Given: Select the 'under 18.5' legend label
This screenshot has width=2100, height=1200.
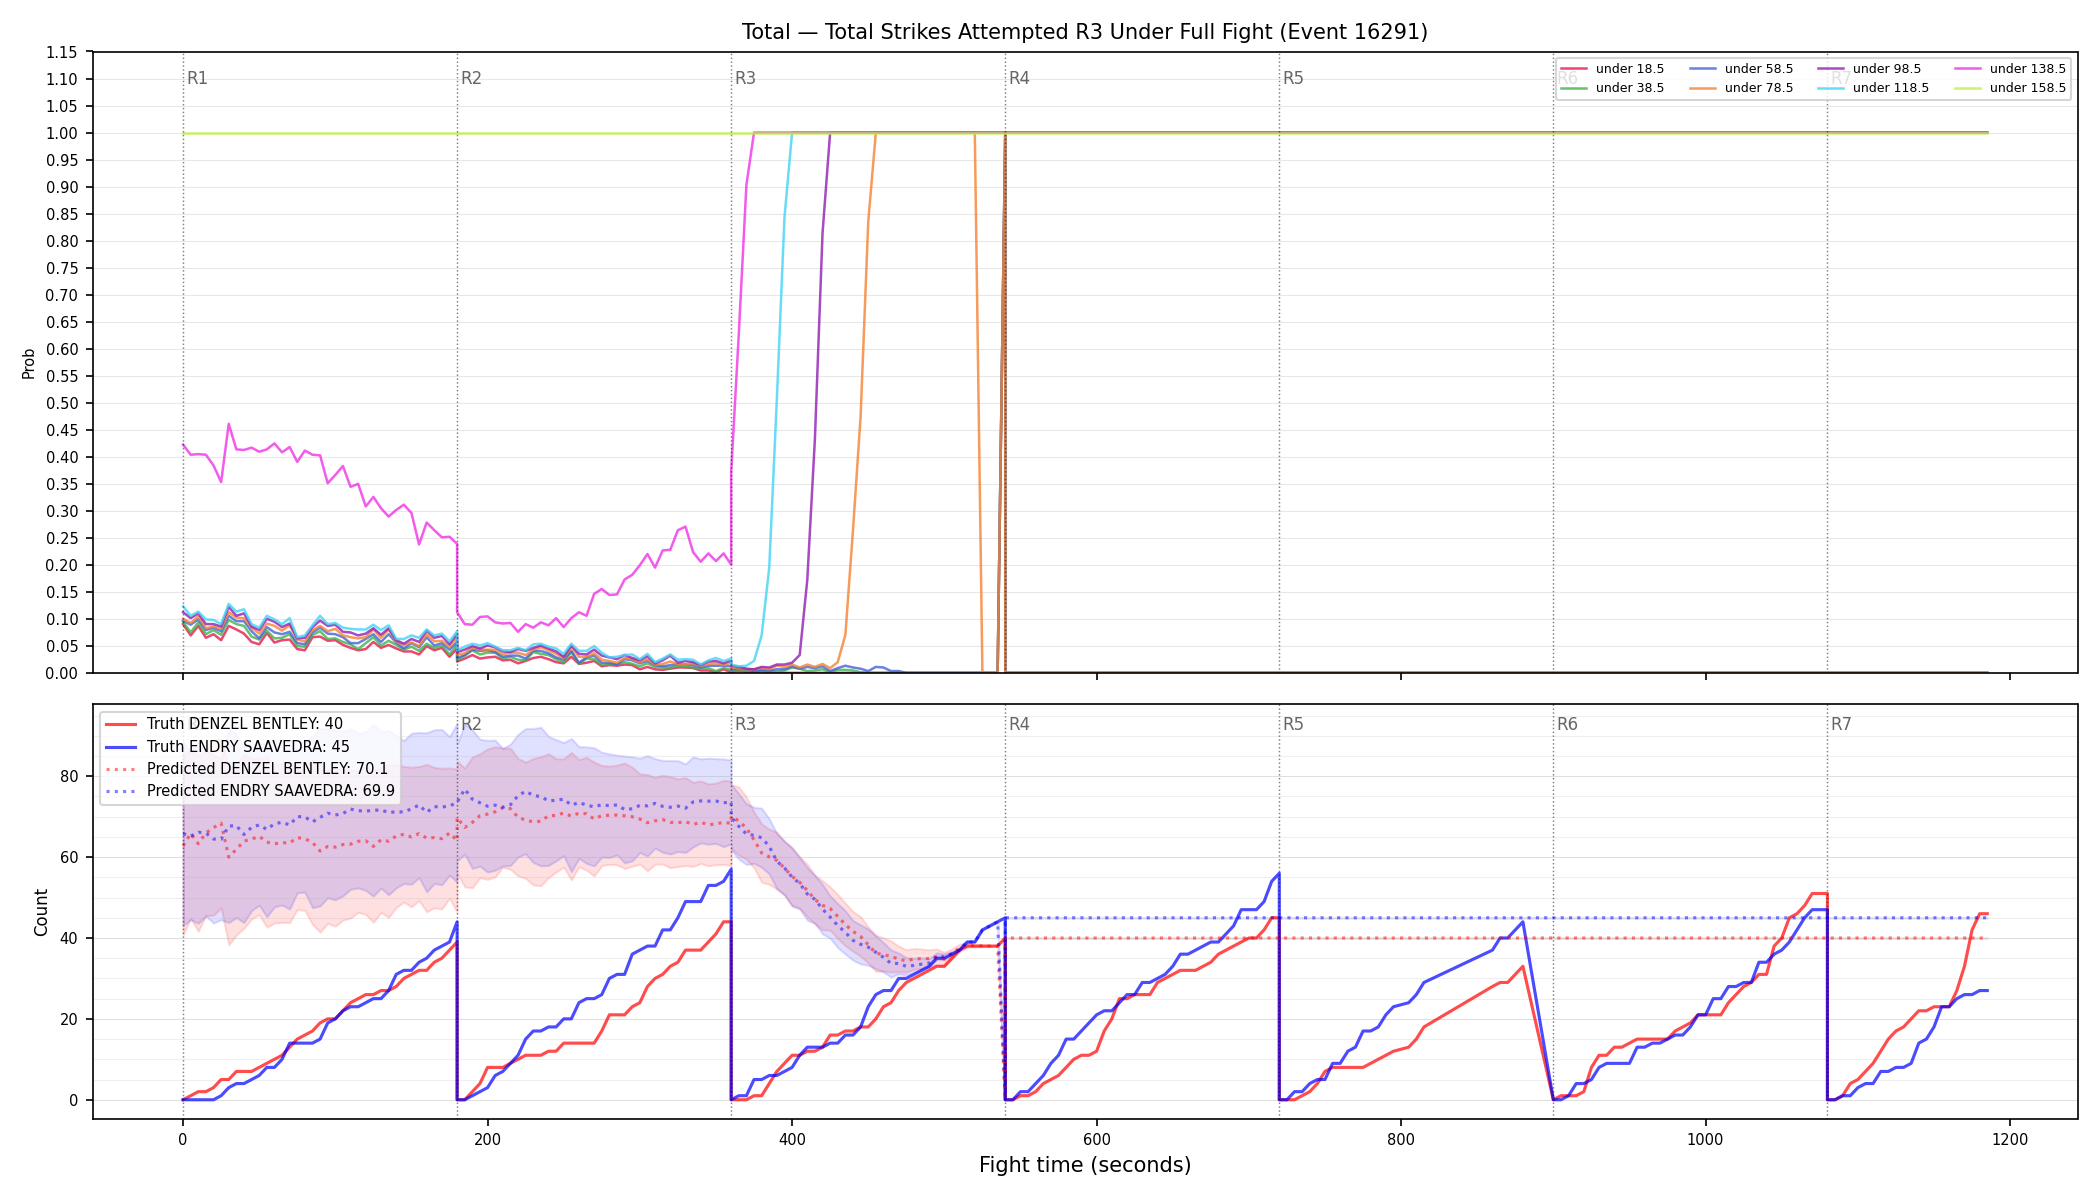Looking at the screenshot, I should tap(1630, 69).
